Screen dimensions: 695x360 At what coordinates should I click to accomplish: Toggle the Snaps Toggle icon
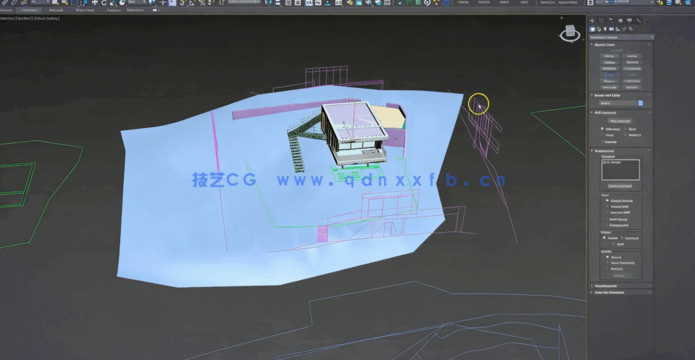click(x=182, y=3)
